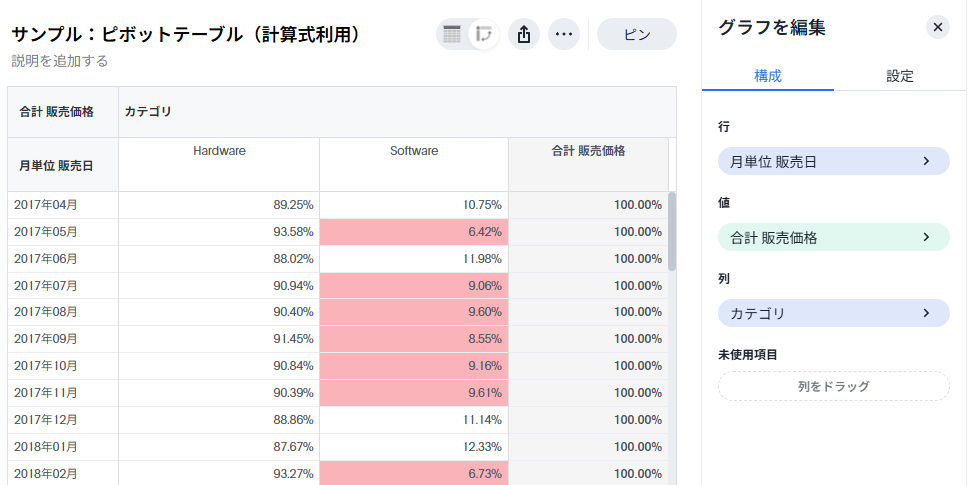Click the Hardware column header
Viewport: 970px width, 485px height.
219,151
